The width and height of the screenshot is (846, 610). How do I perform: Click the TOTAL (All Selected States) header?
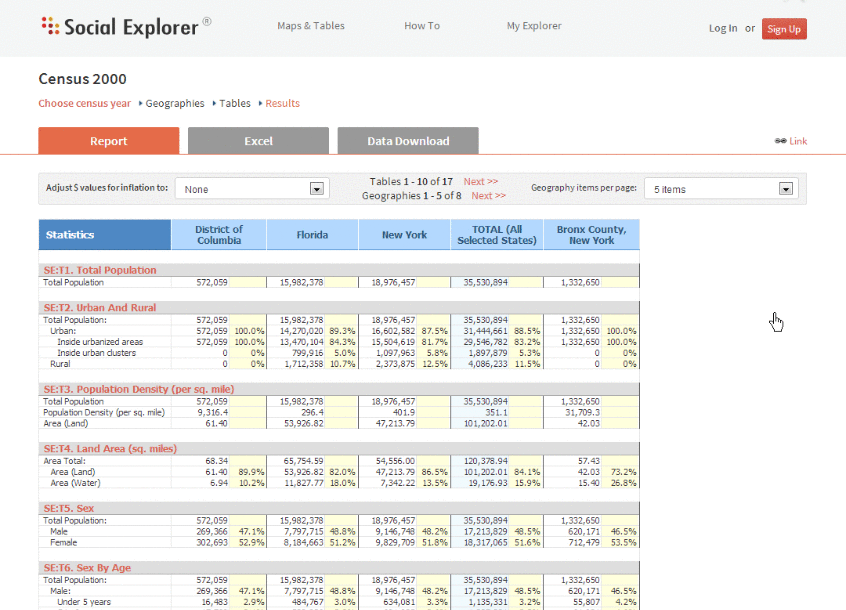[x=497, y=235]
